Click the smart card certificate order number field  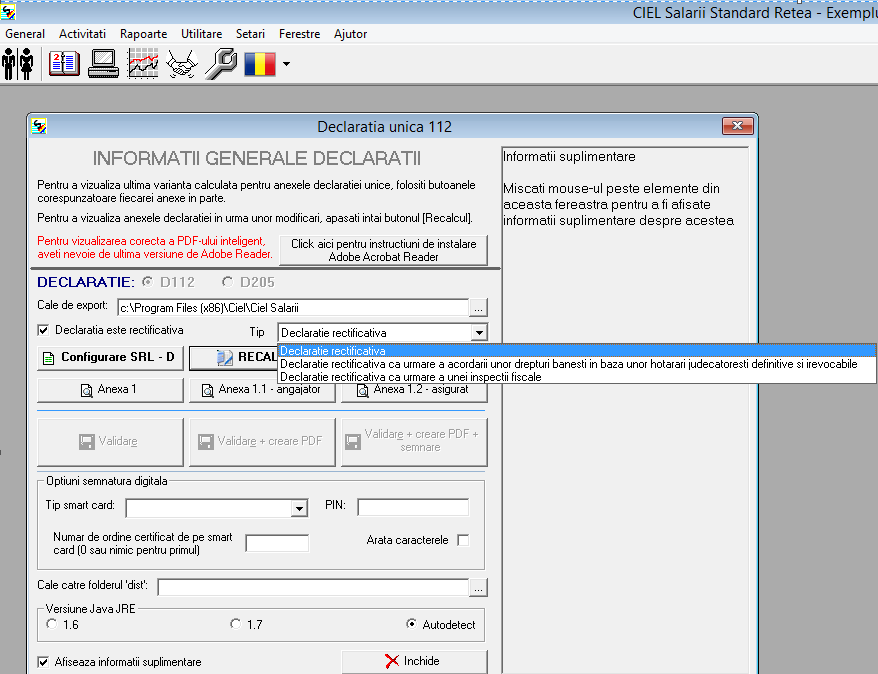(x=277, y=543)
